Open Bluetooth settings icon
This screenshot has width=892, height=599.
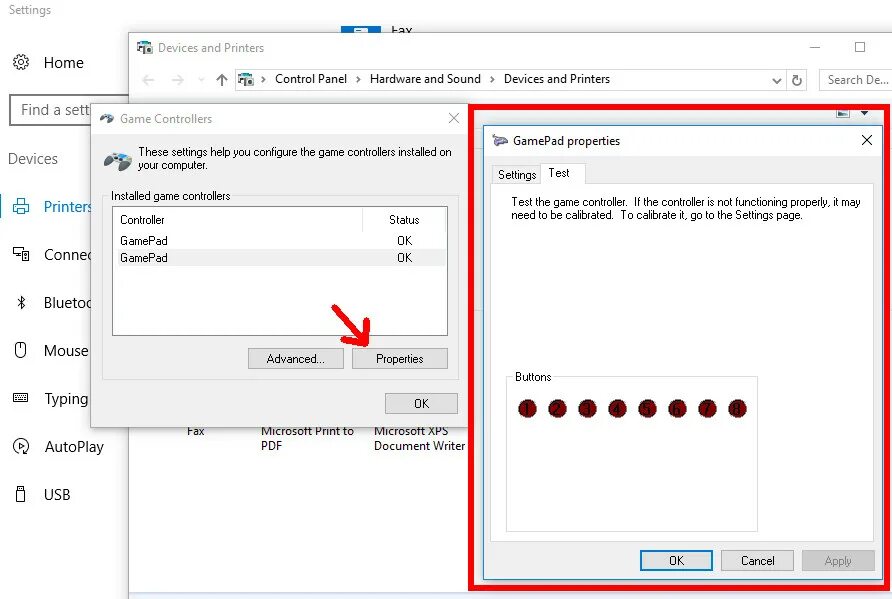[x=21, y=302]
